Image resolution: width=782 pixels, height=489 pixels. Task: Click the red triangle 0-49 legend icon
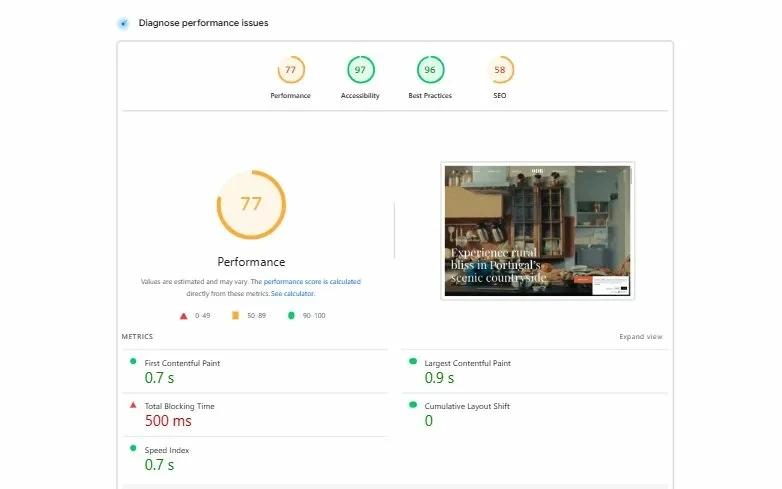(x=184, y=316)
